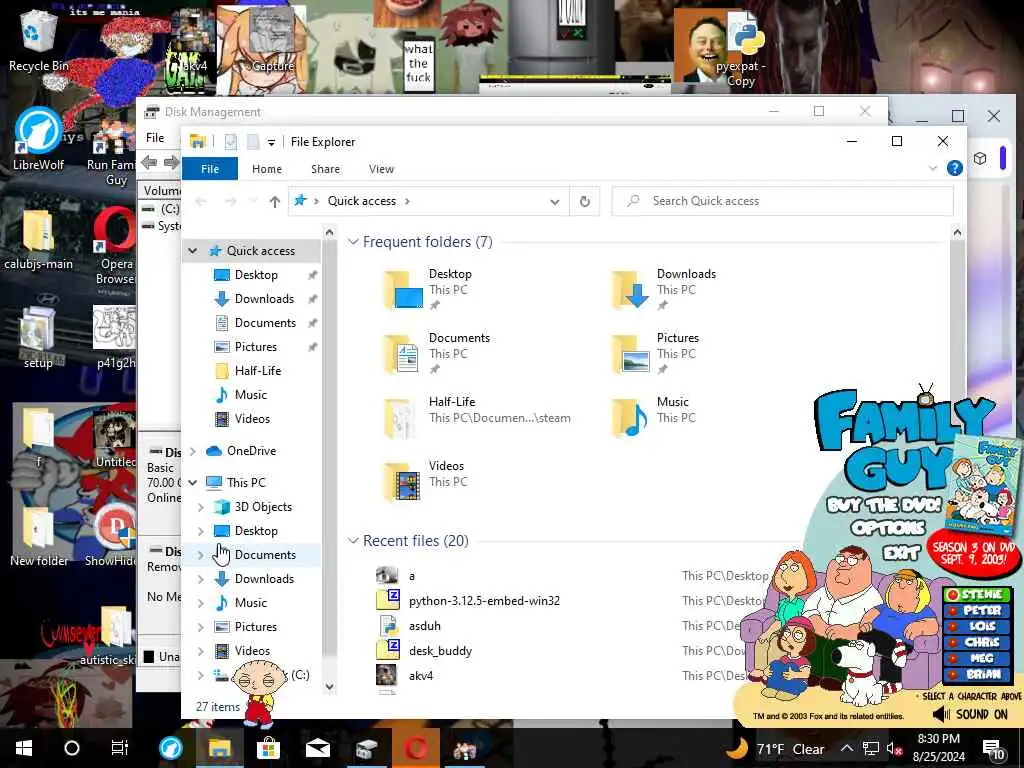
Task: Select Chris in Family Guy character list
Action: coord(977,643)
